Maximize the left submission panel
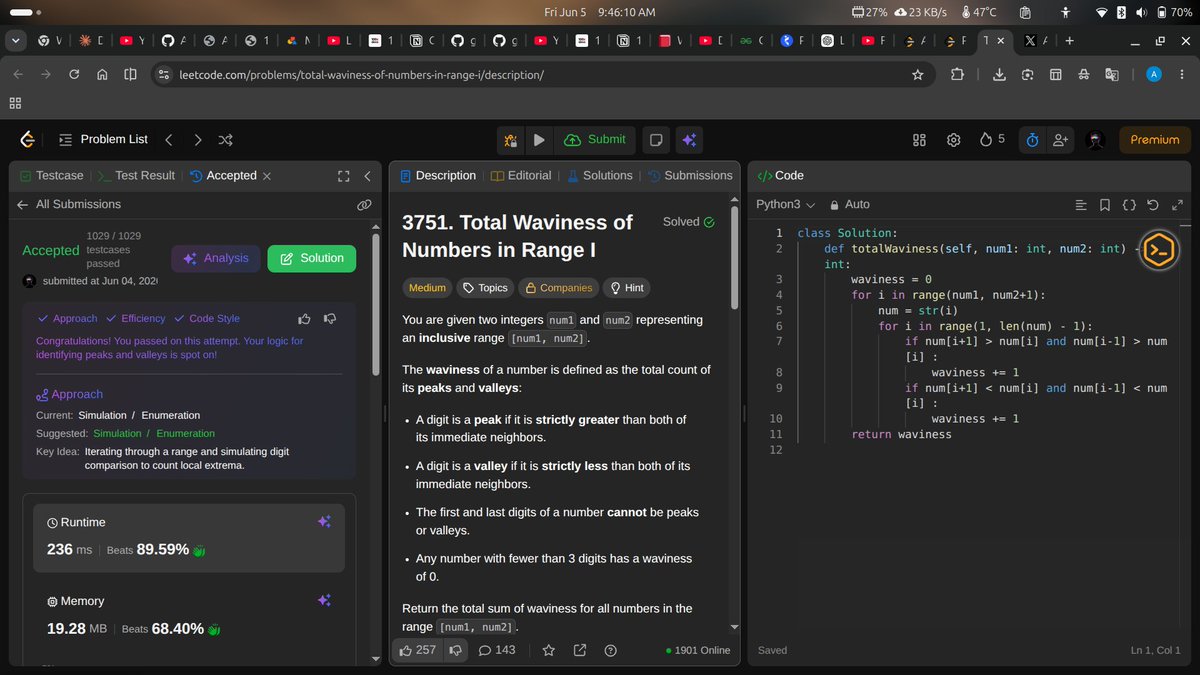Image resolution: width=1200 pixels, height=675 pixels. click(344, 176)
